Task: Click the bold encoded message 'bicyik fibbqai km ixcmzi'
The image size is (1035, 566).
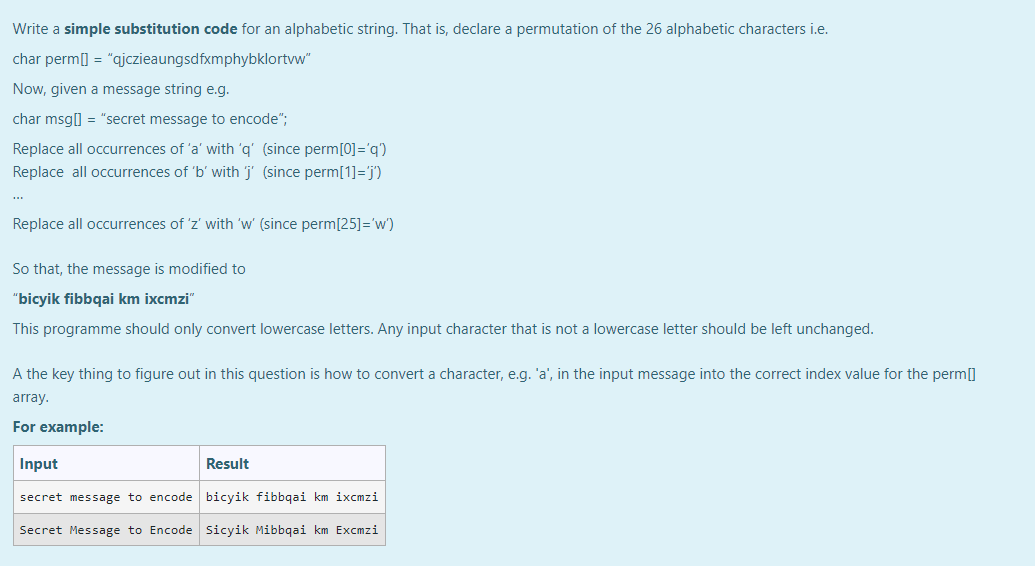Action: 104,299
